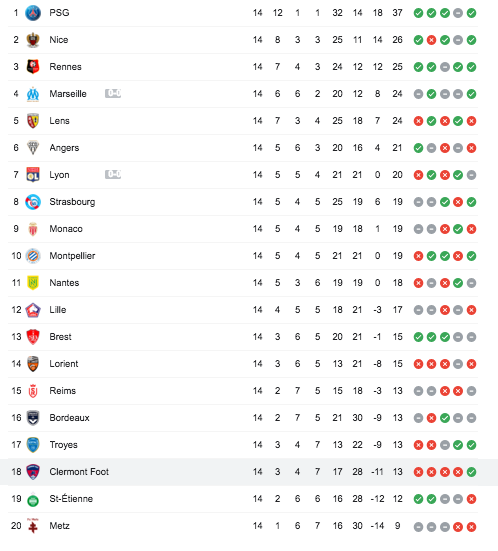Image resolution: width=498 pixels, height=551 pixels.
Task: Open the Marseille 0-0 live score badge
Action: [x=113, y=93]
